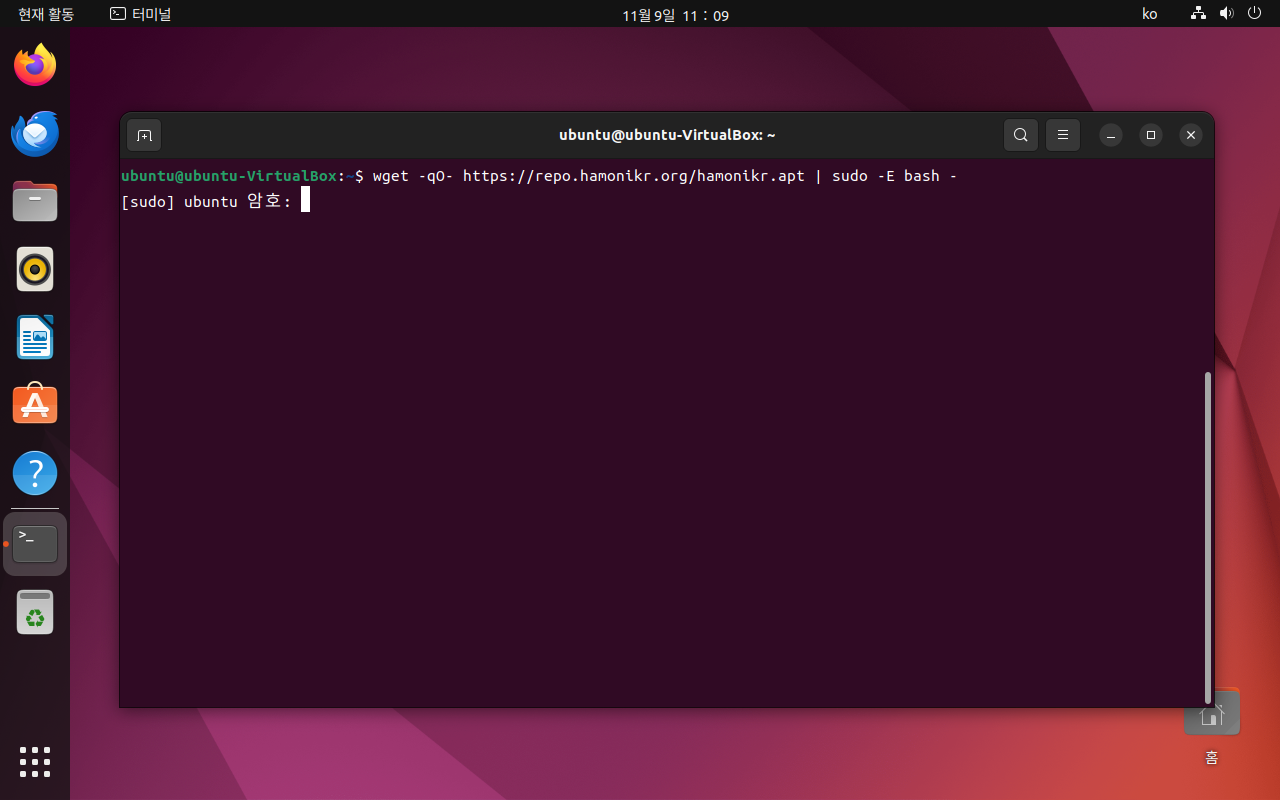Maximize the terminal window

point(1151,135)
